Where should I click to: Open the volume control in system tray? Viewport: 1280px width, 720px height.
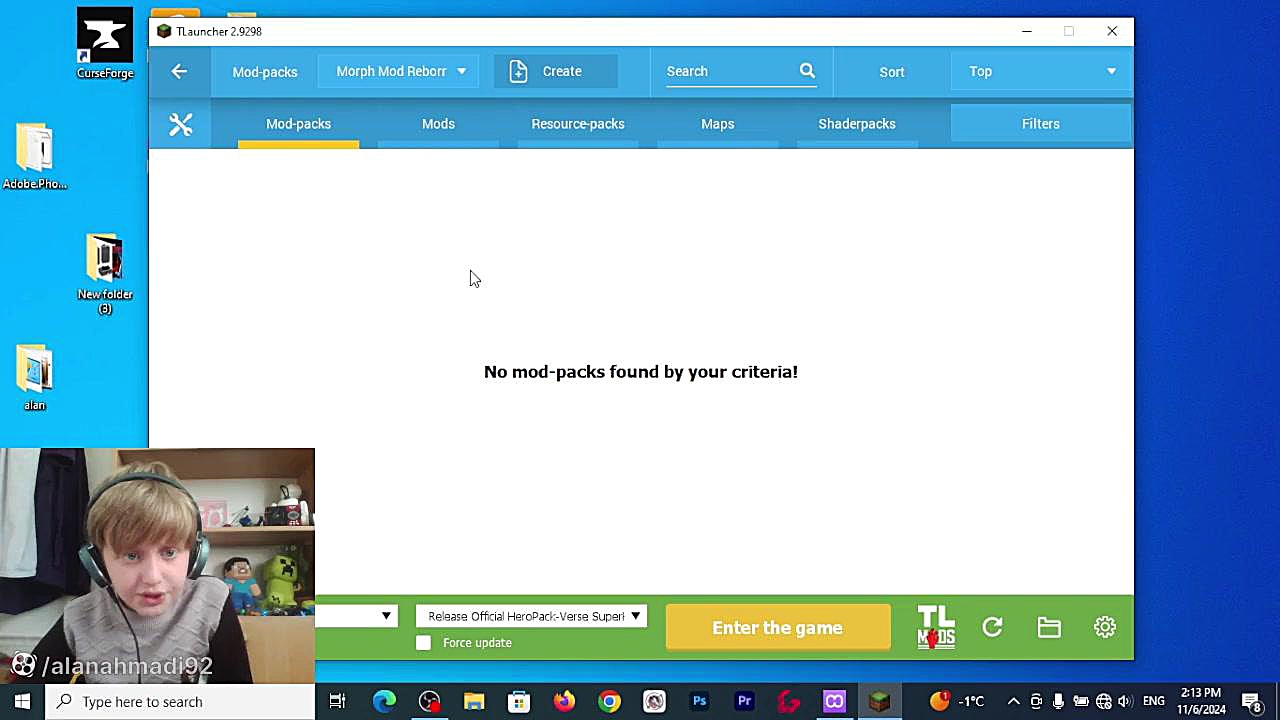click(x=1125, y=701)
